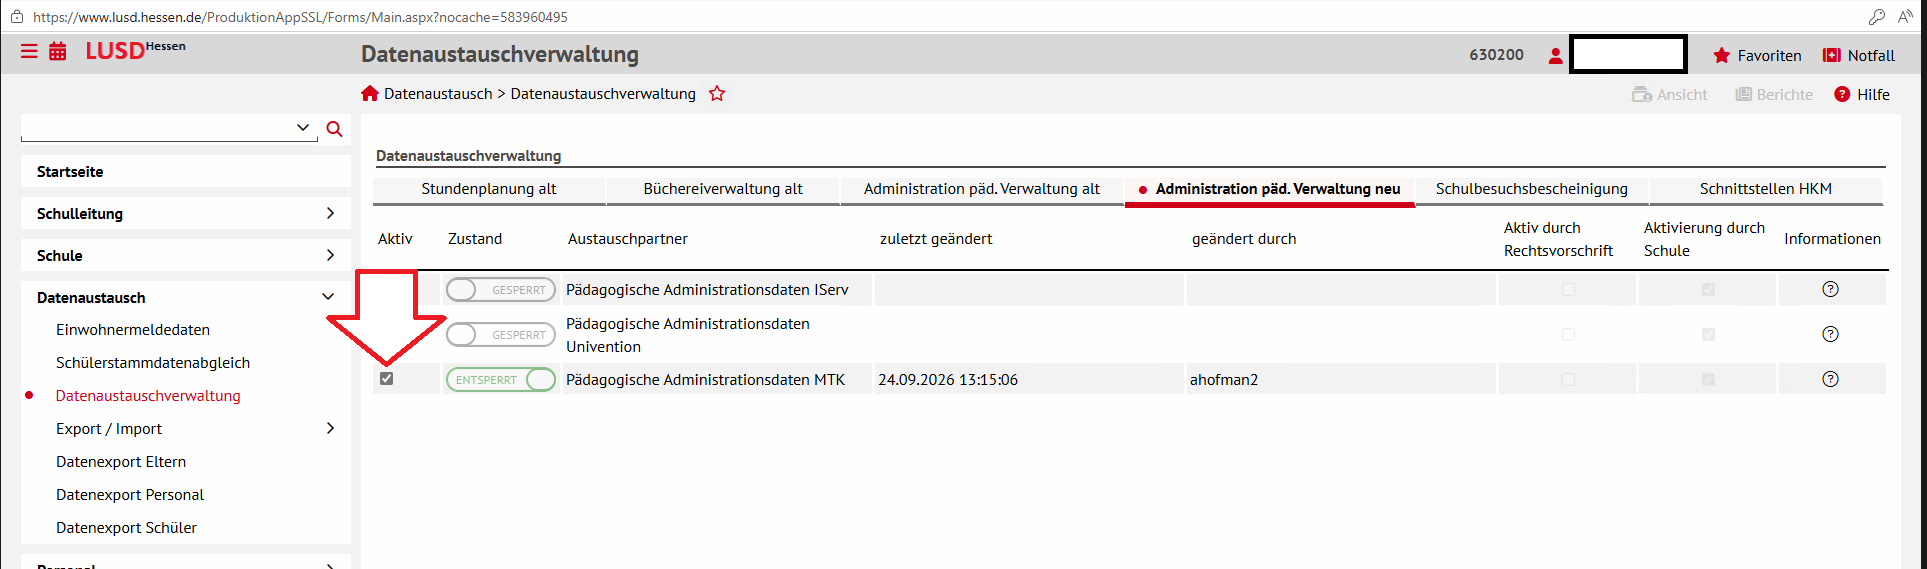
Task: Click Aktivierung durch Schule checkbox for MTK
Action: pyautogui.click(x=1708, y=380)
